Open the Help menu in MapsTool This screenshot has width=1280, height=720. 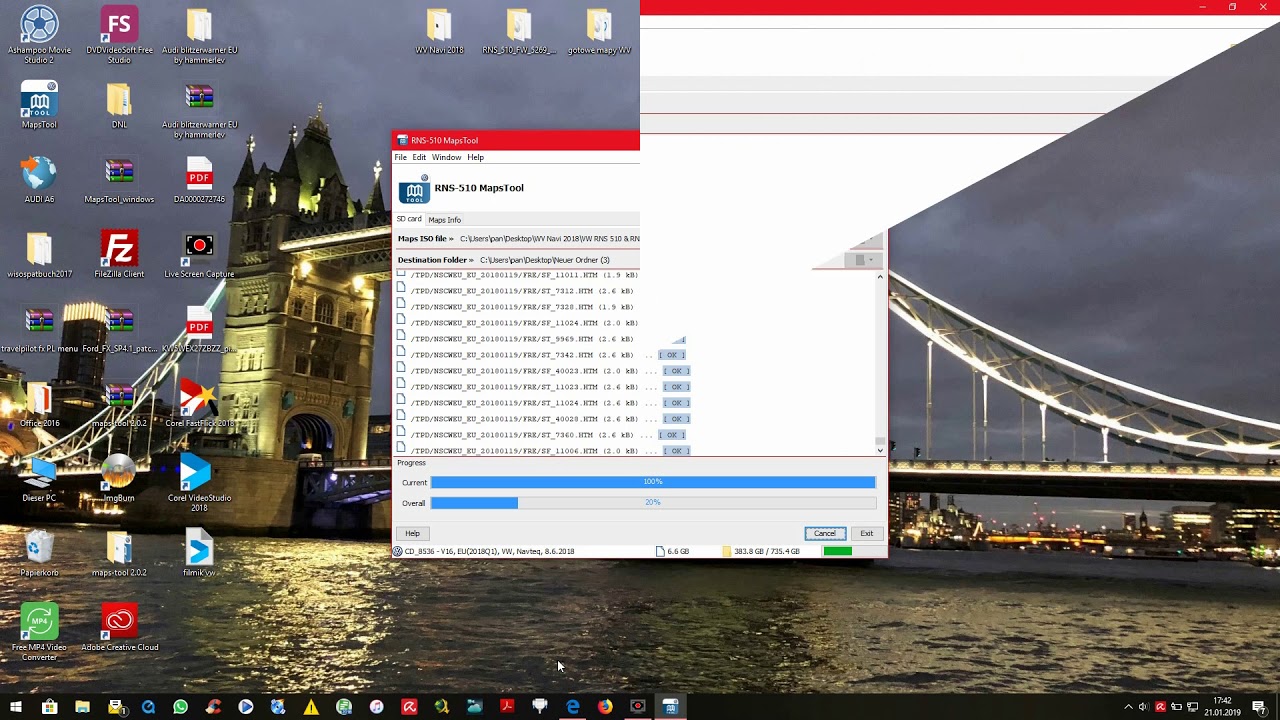pos(475,157)
